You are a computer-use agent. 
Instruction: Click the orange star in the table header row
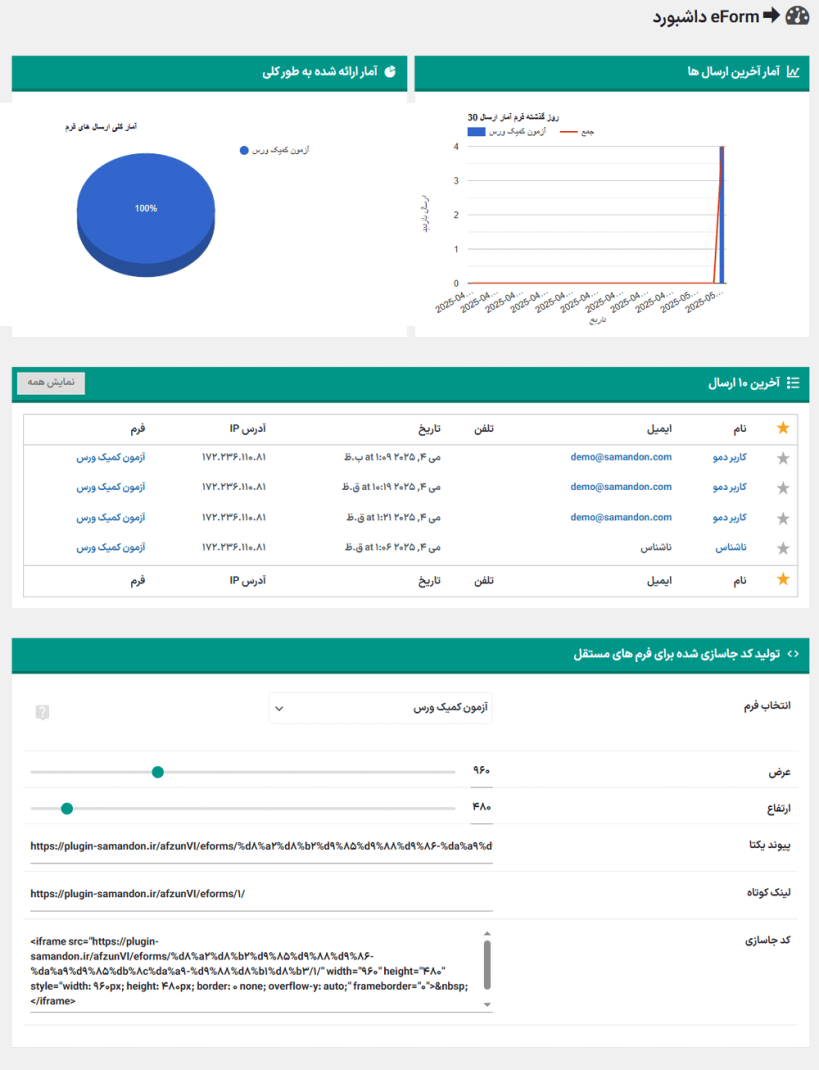click(x=783, y=428)
